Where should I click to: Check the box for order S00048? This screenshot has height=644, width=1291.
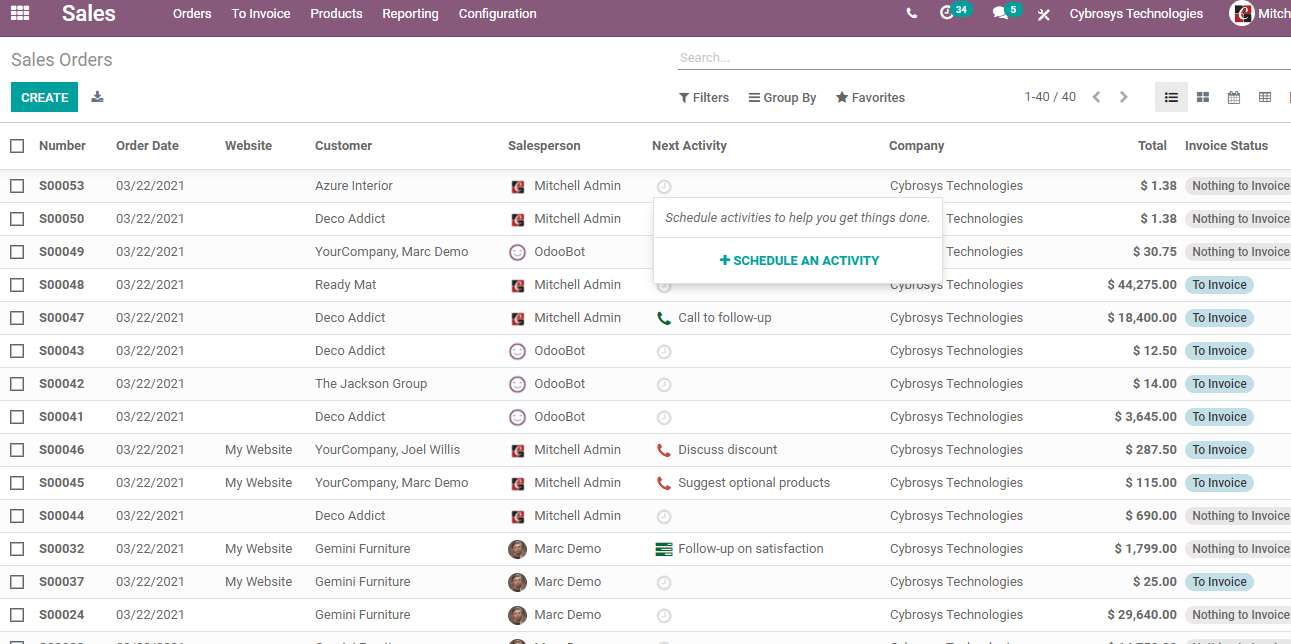pos(17,285)
